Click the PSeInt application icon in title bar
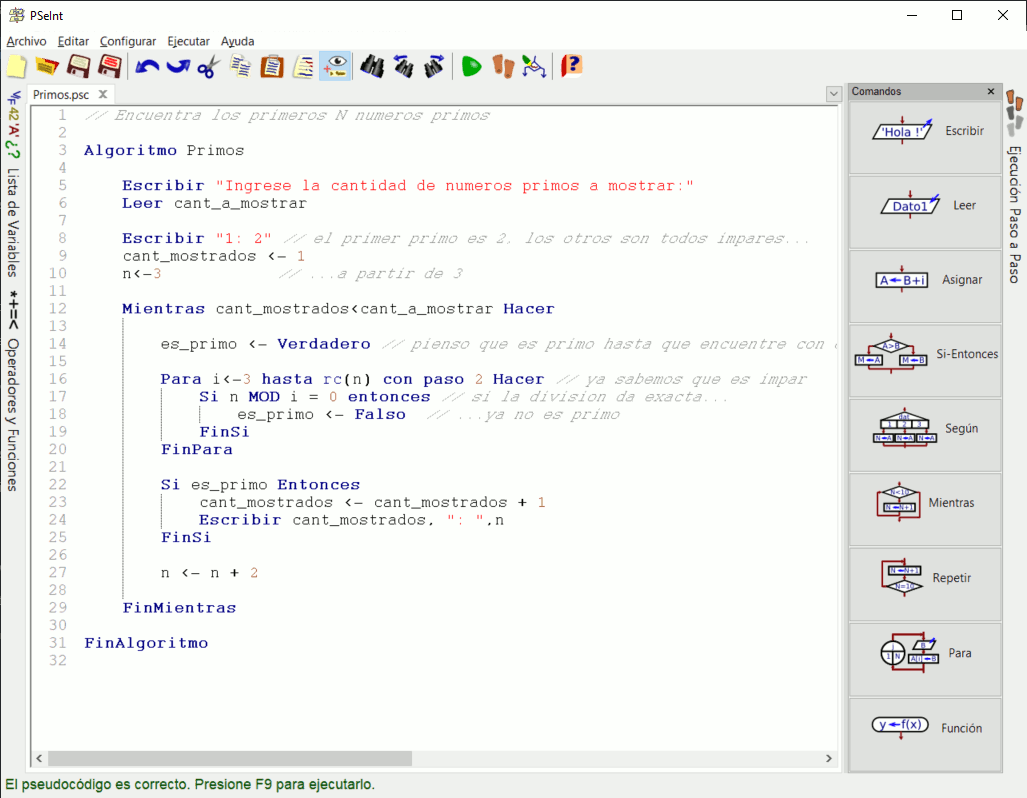The height and width of the screenshot is (798, 1027). coord(16,15)
